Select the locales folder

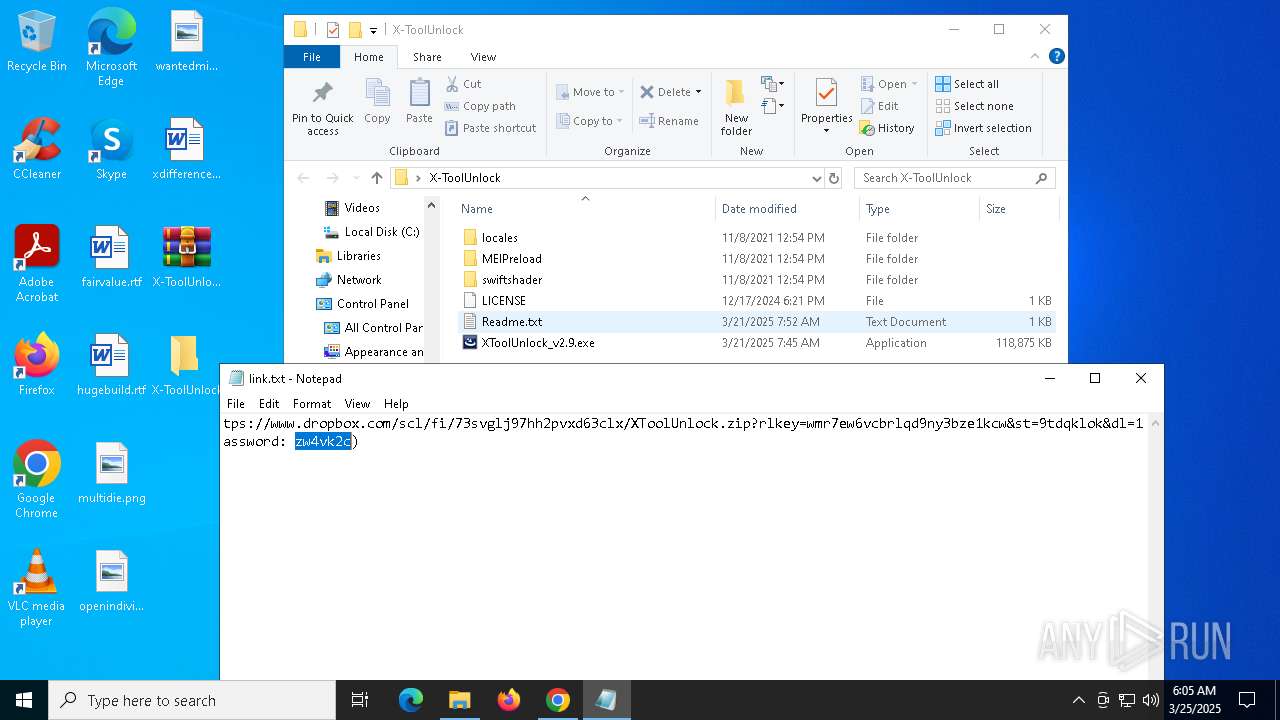pyautogui.click(x=756, y=238)
